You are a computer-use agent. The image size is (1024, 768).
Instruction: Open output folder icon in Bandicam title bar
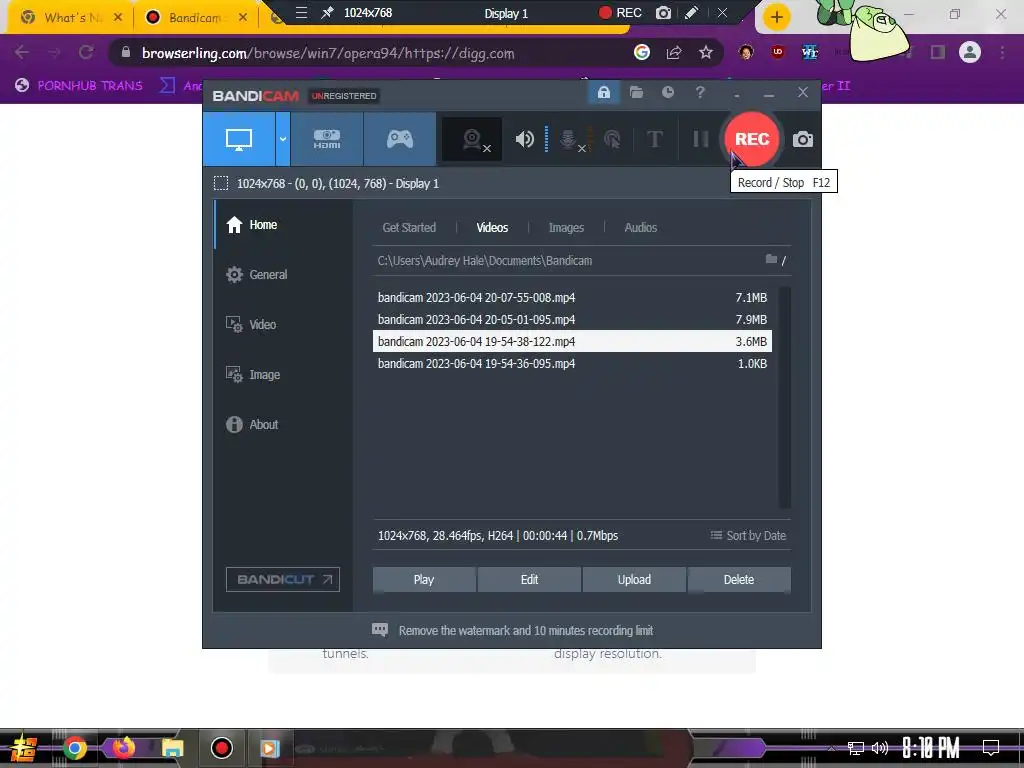(x=636, y=93)
